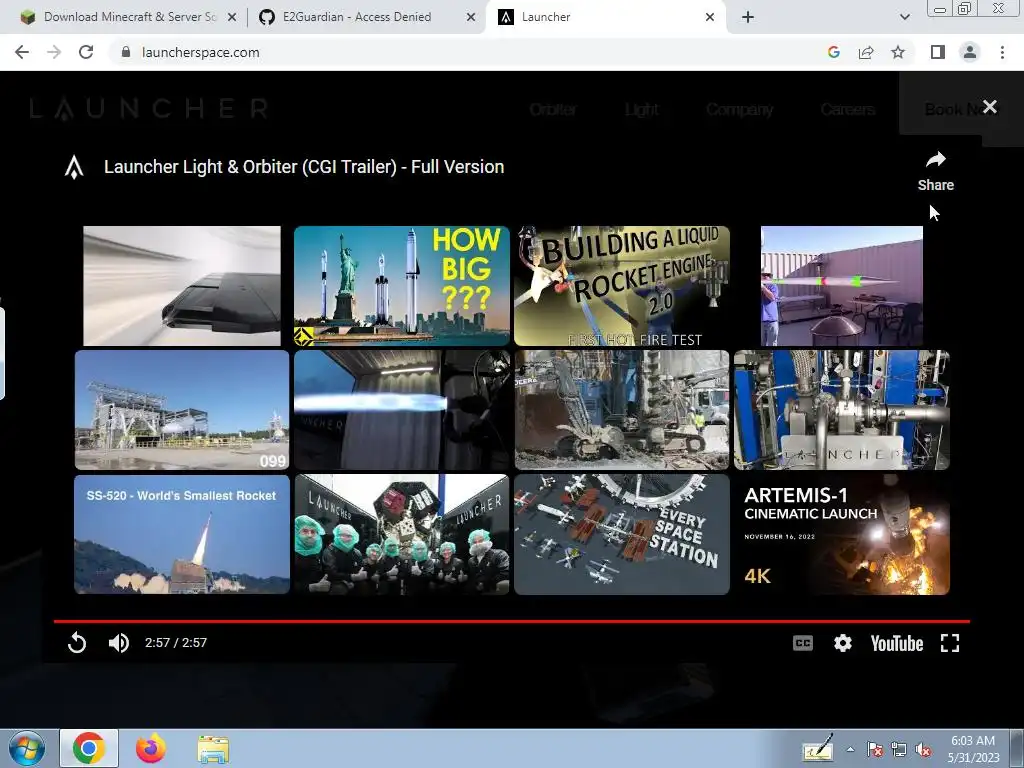Open the tablet input pen icon
The image size is (1024, 768).
(x=818, y=748)
